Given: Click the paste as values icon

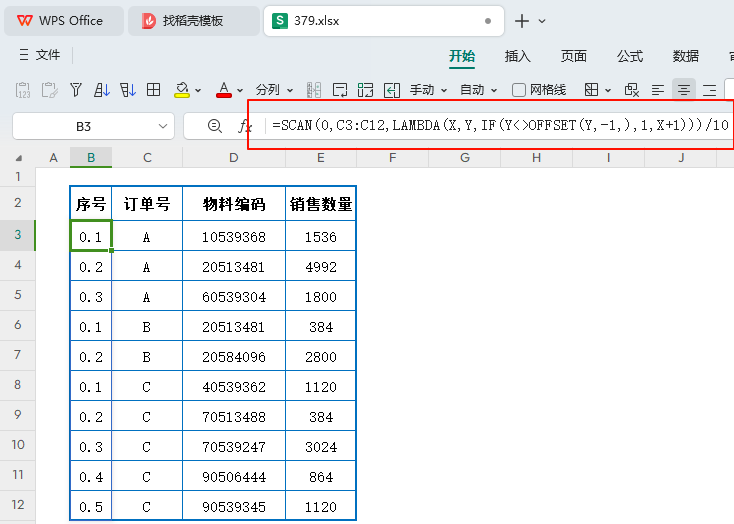Looking at the screenshot, I should 23,89.
